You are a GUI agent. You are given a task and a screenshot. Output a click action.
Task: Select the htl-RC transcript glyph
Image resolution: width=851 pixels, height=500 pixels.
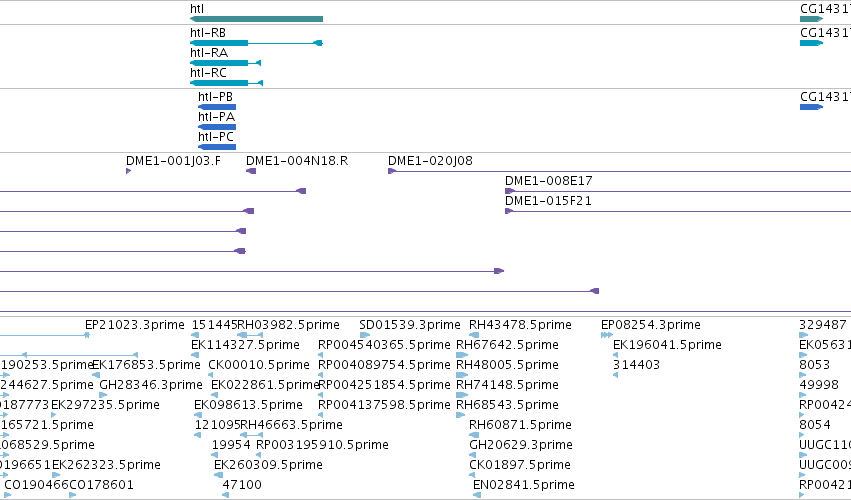(226, 83)
